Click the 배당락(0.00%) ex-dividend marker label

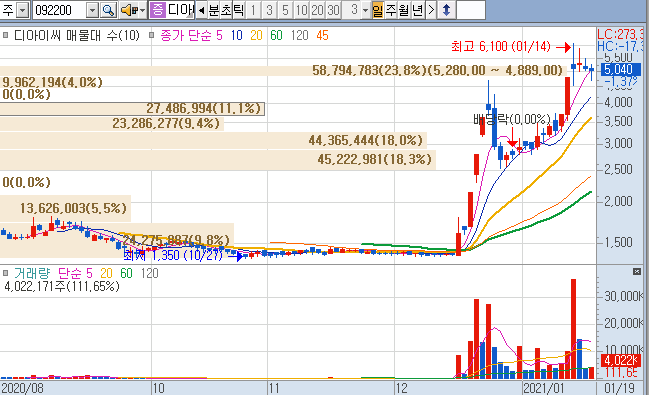click(512, 120)
